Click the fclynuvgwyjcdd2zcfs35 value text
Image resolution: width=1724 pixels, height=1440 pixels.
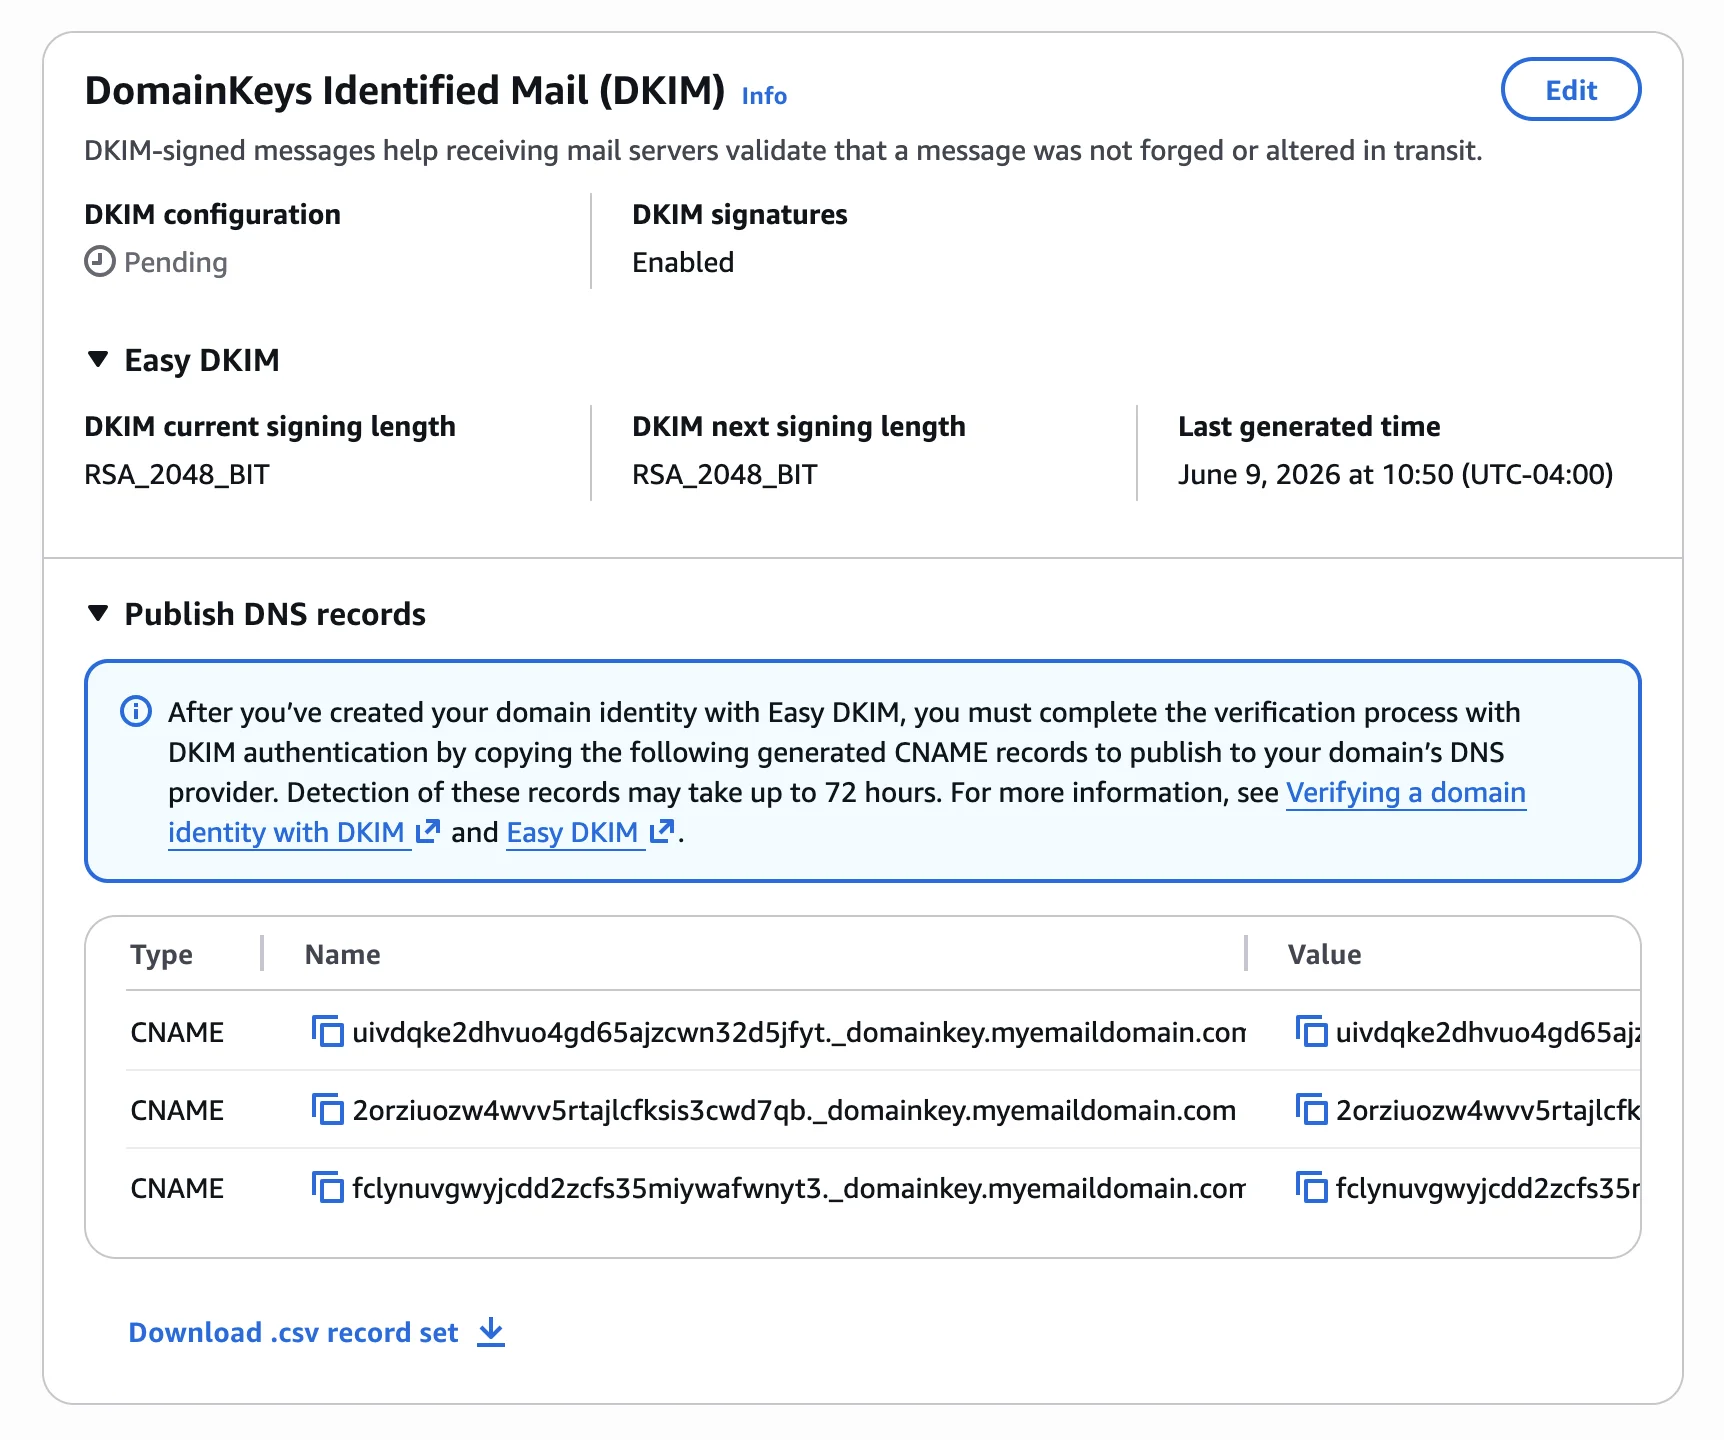point(1487,1188)
